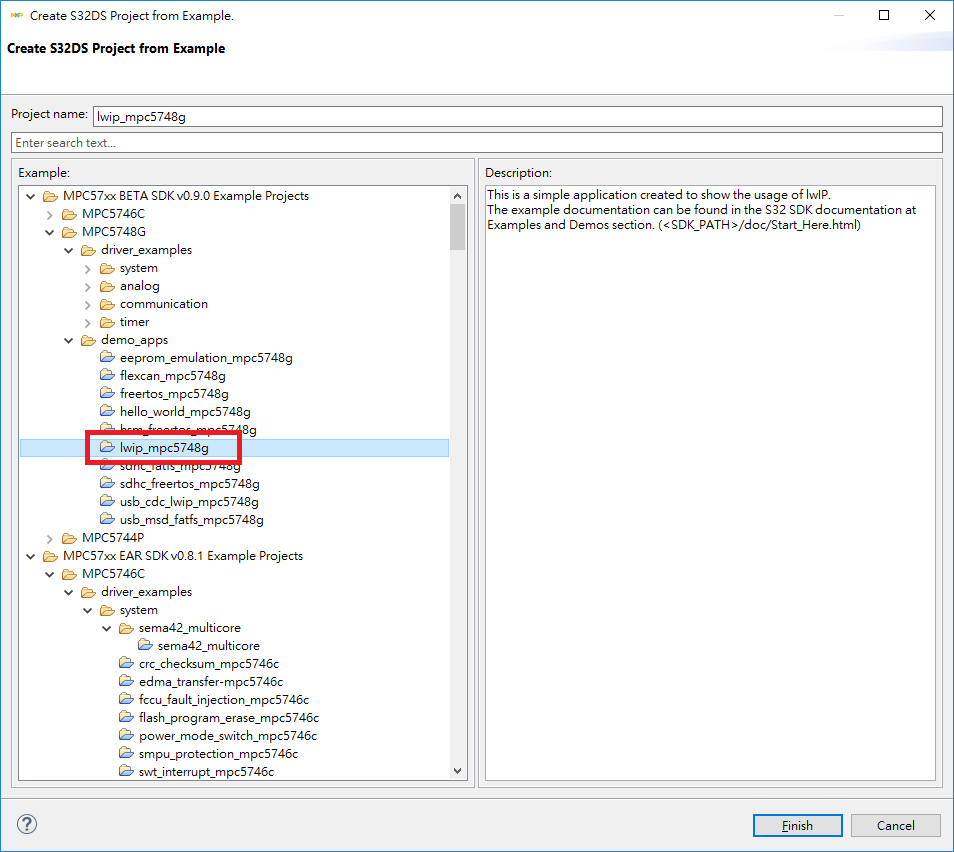The height and width of the screenshot is (852, 954).
Task: Expand the system folder under MPC5748G
Action: [x=88, y=268]
